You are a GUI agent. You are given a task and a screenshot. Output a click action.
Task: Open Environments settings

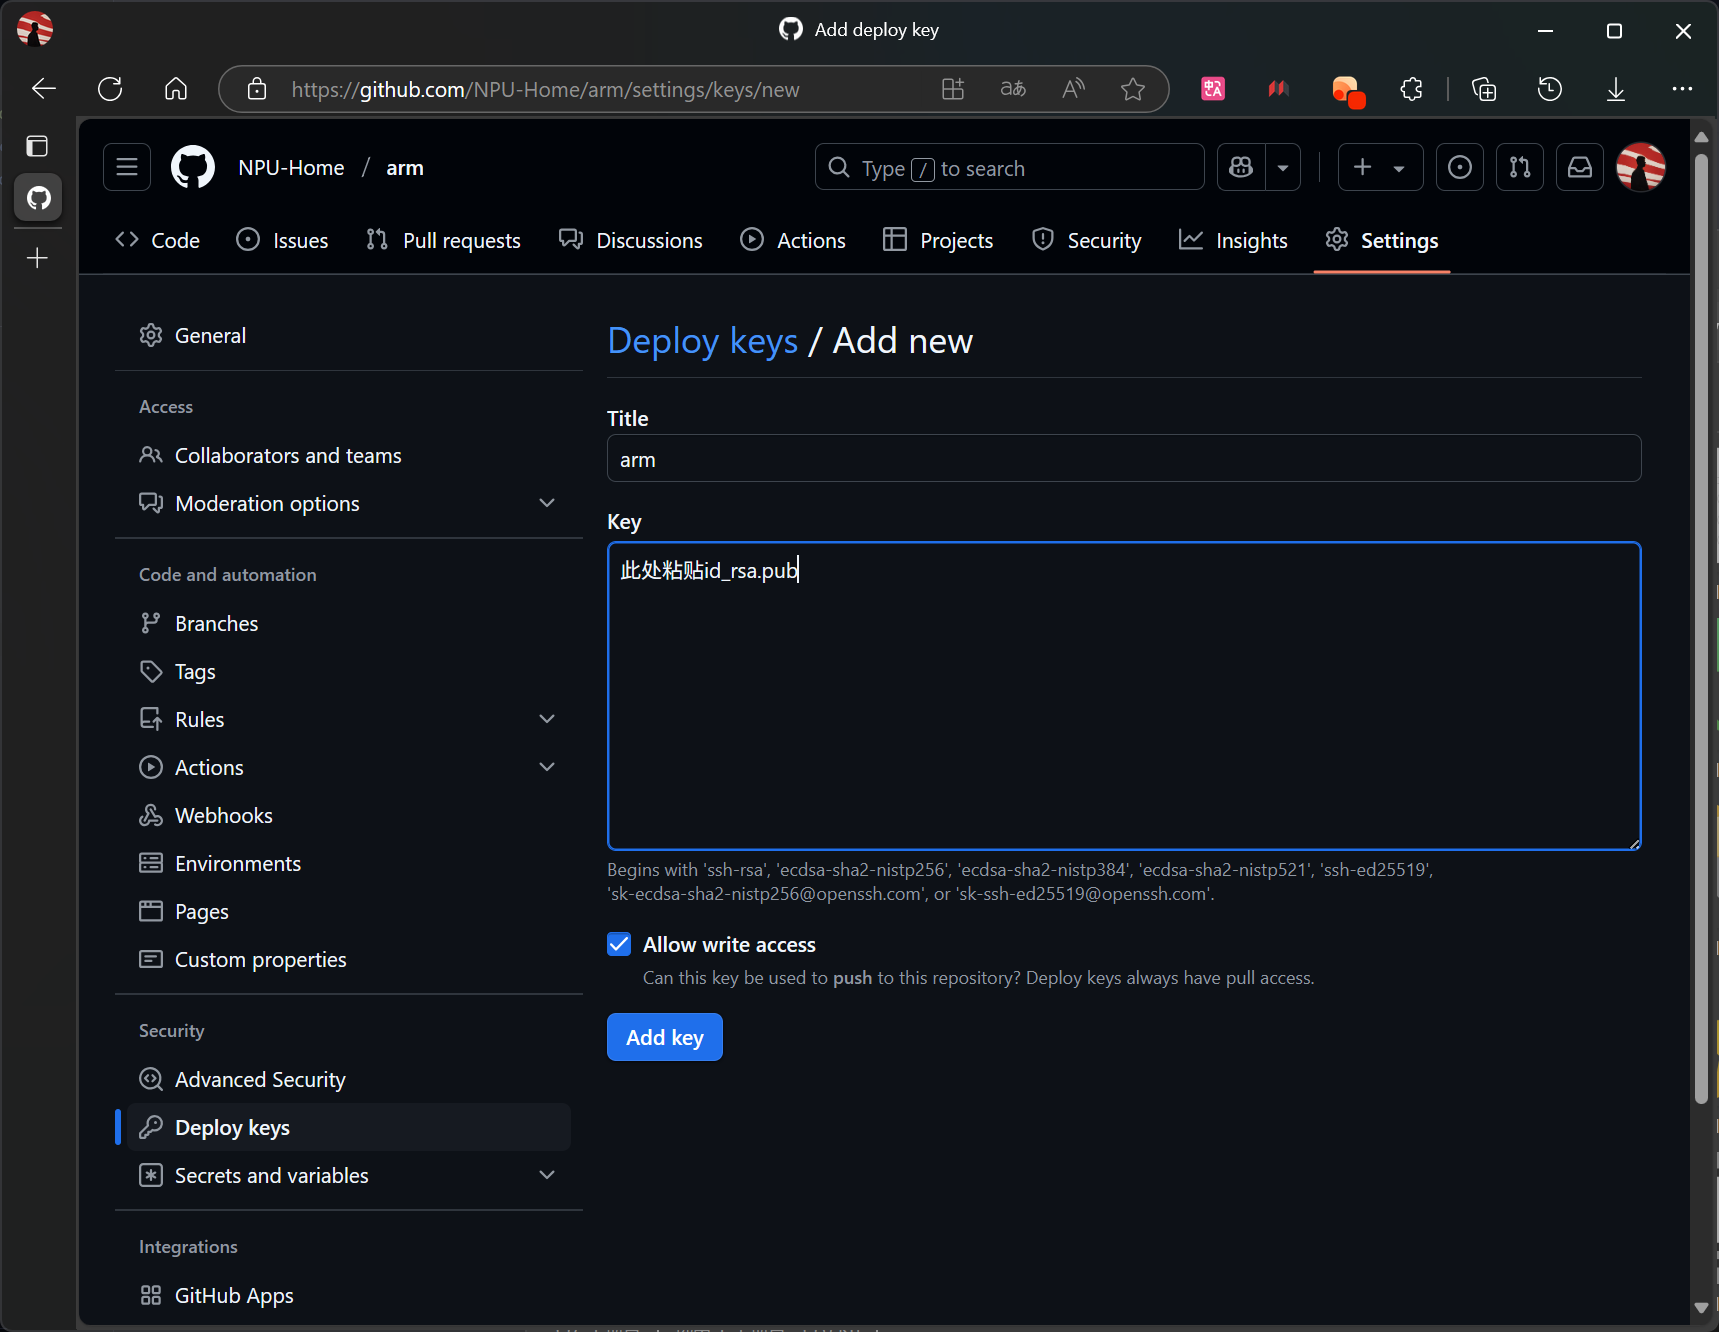tap(349, 864)
